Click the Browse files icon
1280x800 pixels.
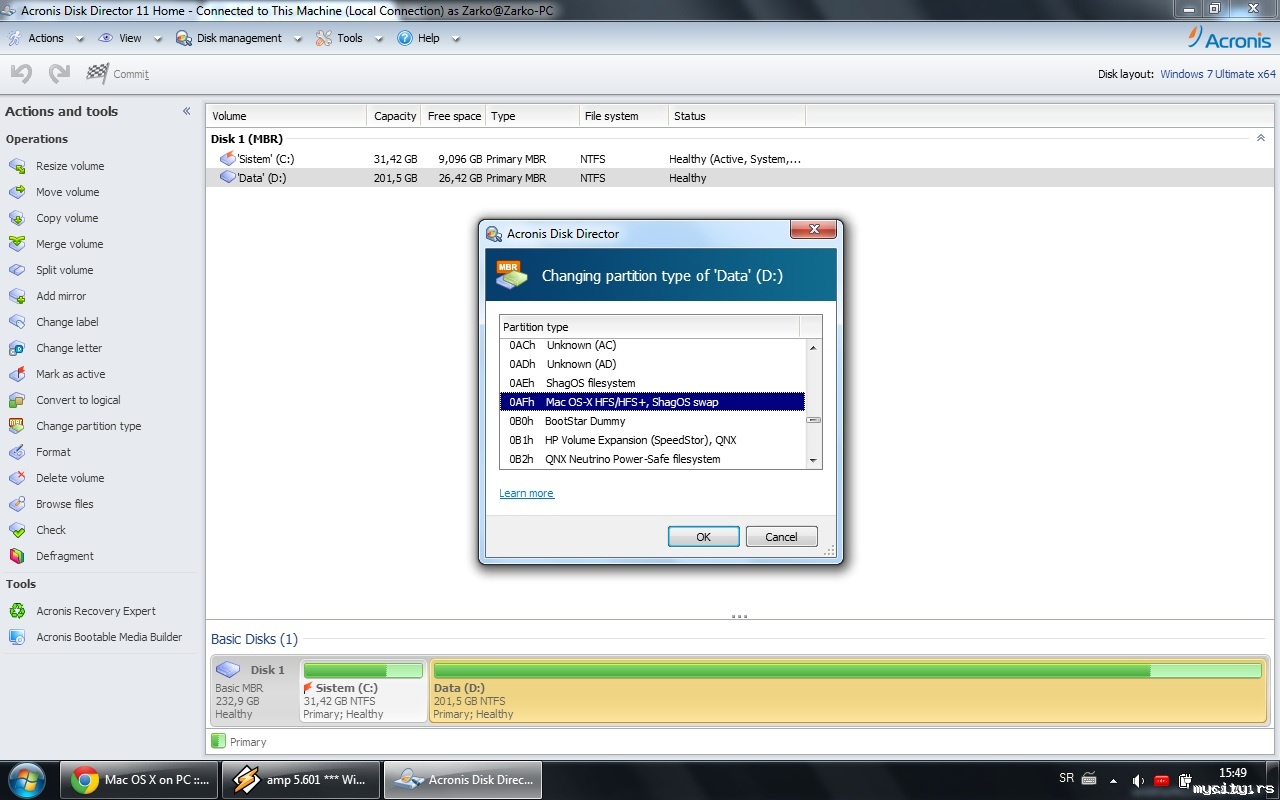coord(17,504)
